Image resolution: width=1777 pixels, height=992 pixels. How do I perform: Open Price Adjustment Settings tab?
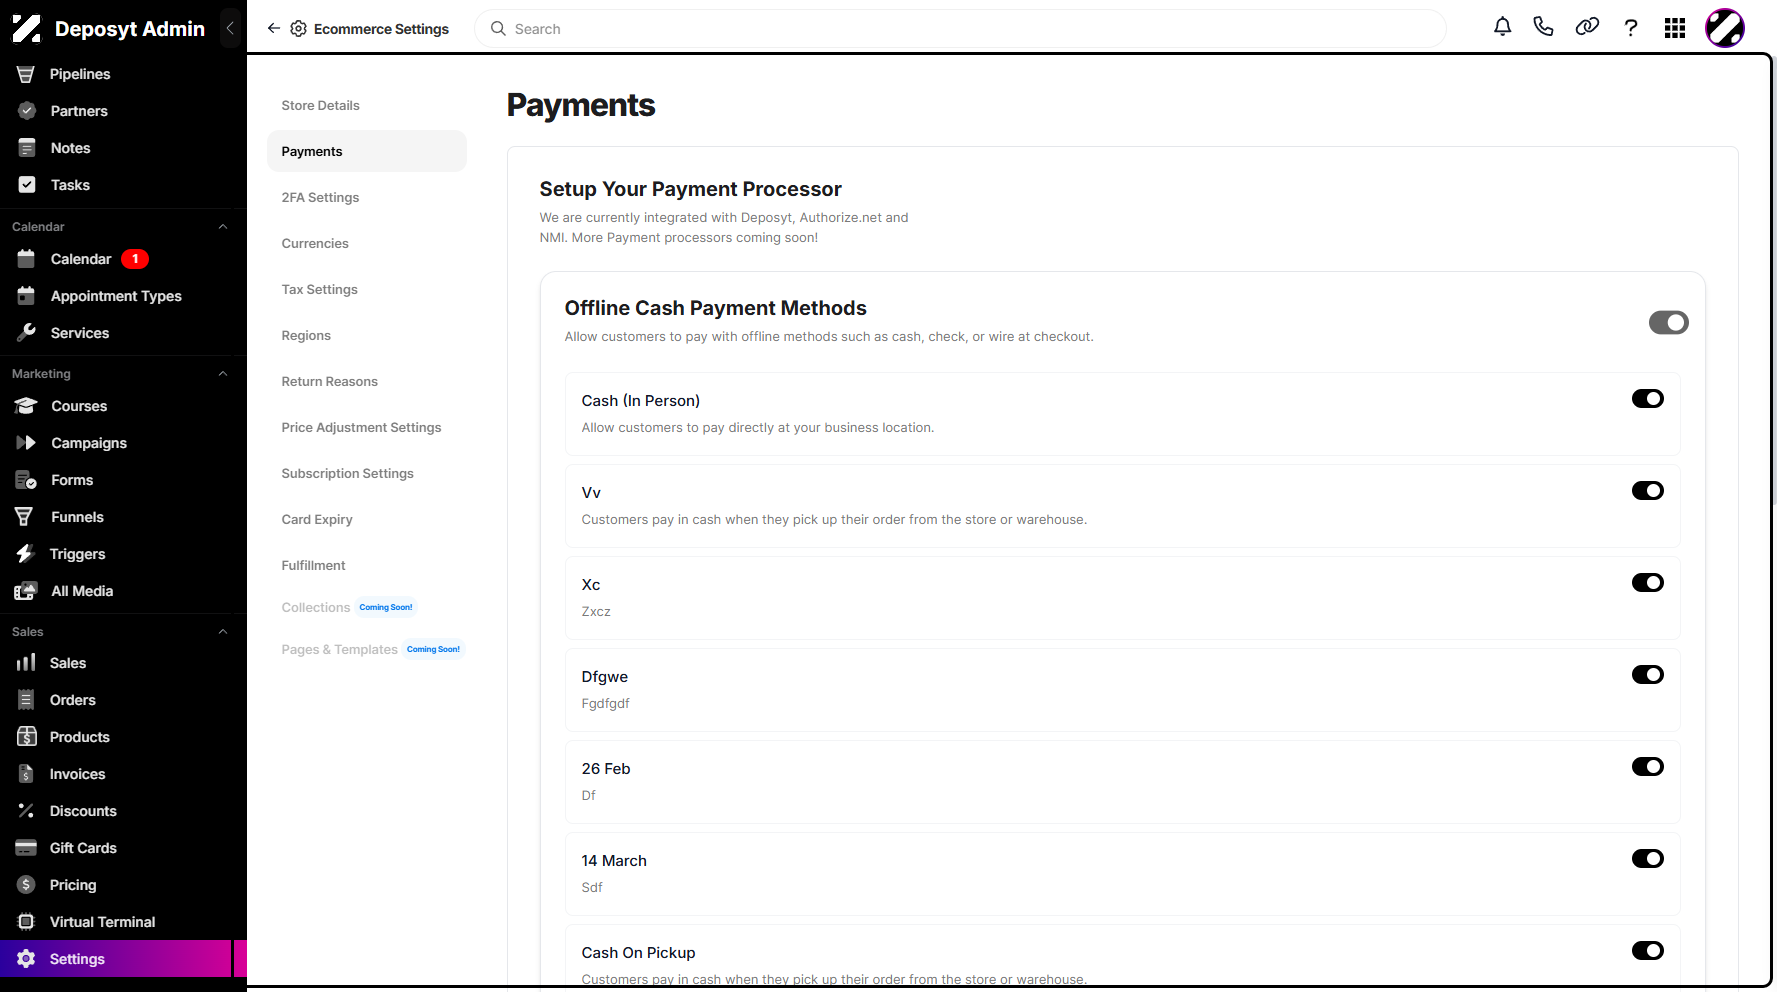(x=367, y=427)
